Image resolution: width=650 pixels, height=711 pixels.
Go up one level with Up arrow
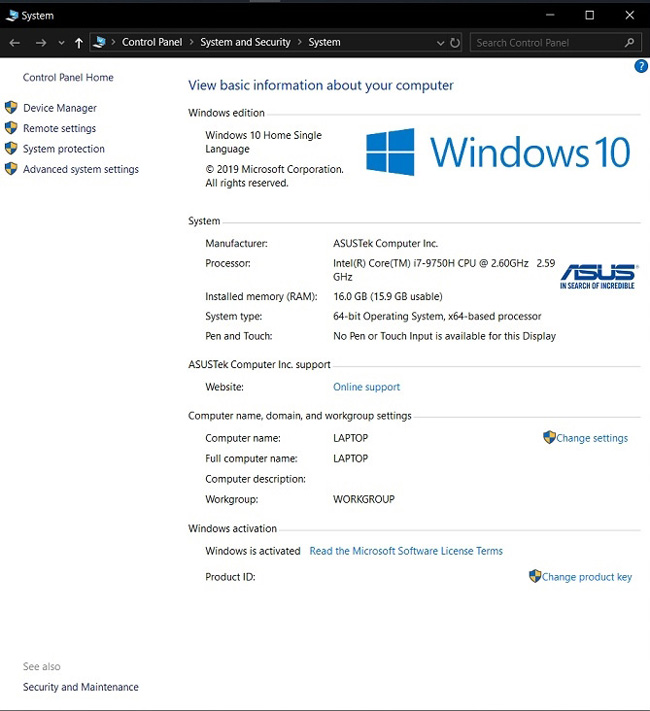(78, 43)
